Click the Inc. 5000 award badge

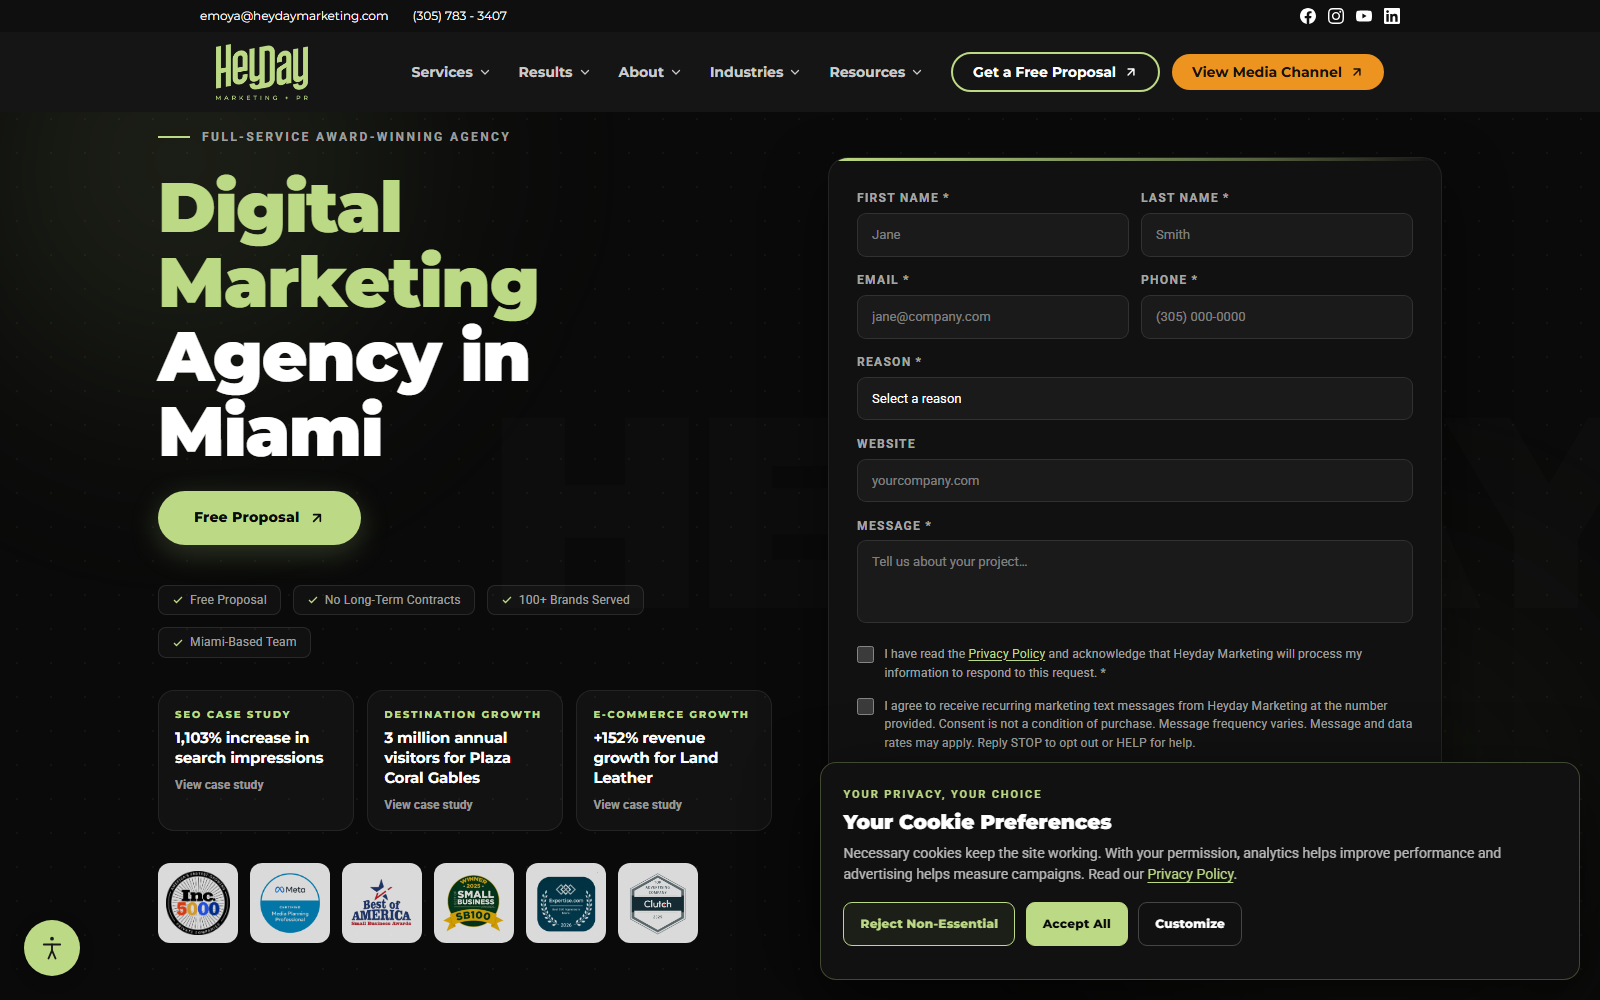[198, 903]
